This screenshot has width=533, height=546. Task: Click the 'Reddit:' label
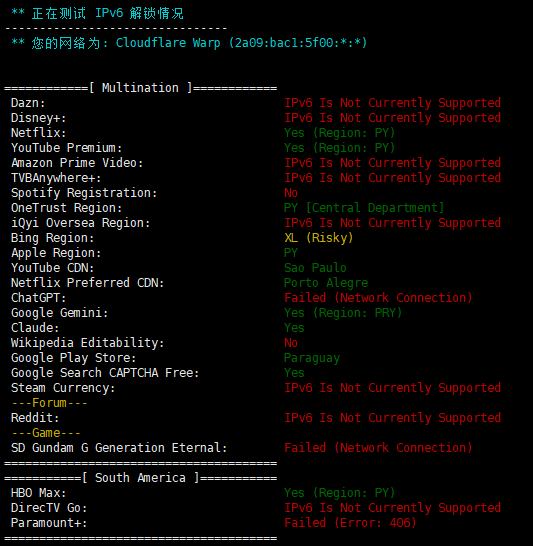point(35,418)
